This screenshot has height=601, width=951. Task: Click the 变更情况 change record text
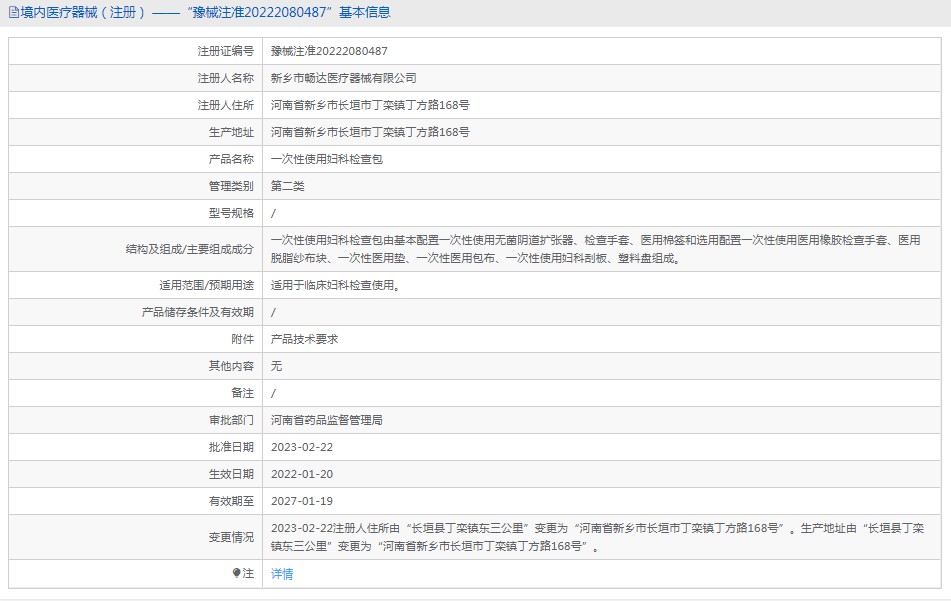click(595, 537)
